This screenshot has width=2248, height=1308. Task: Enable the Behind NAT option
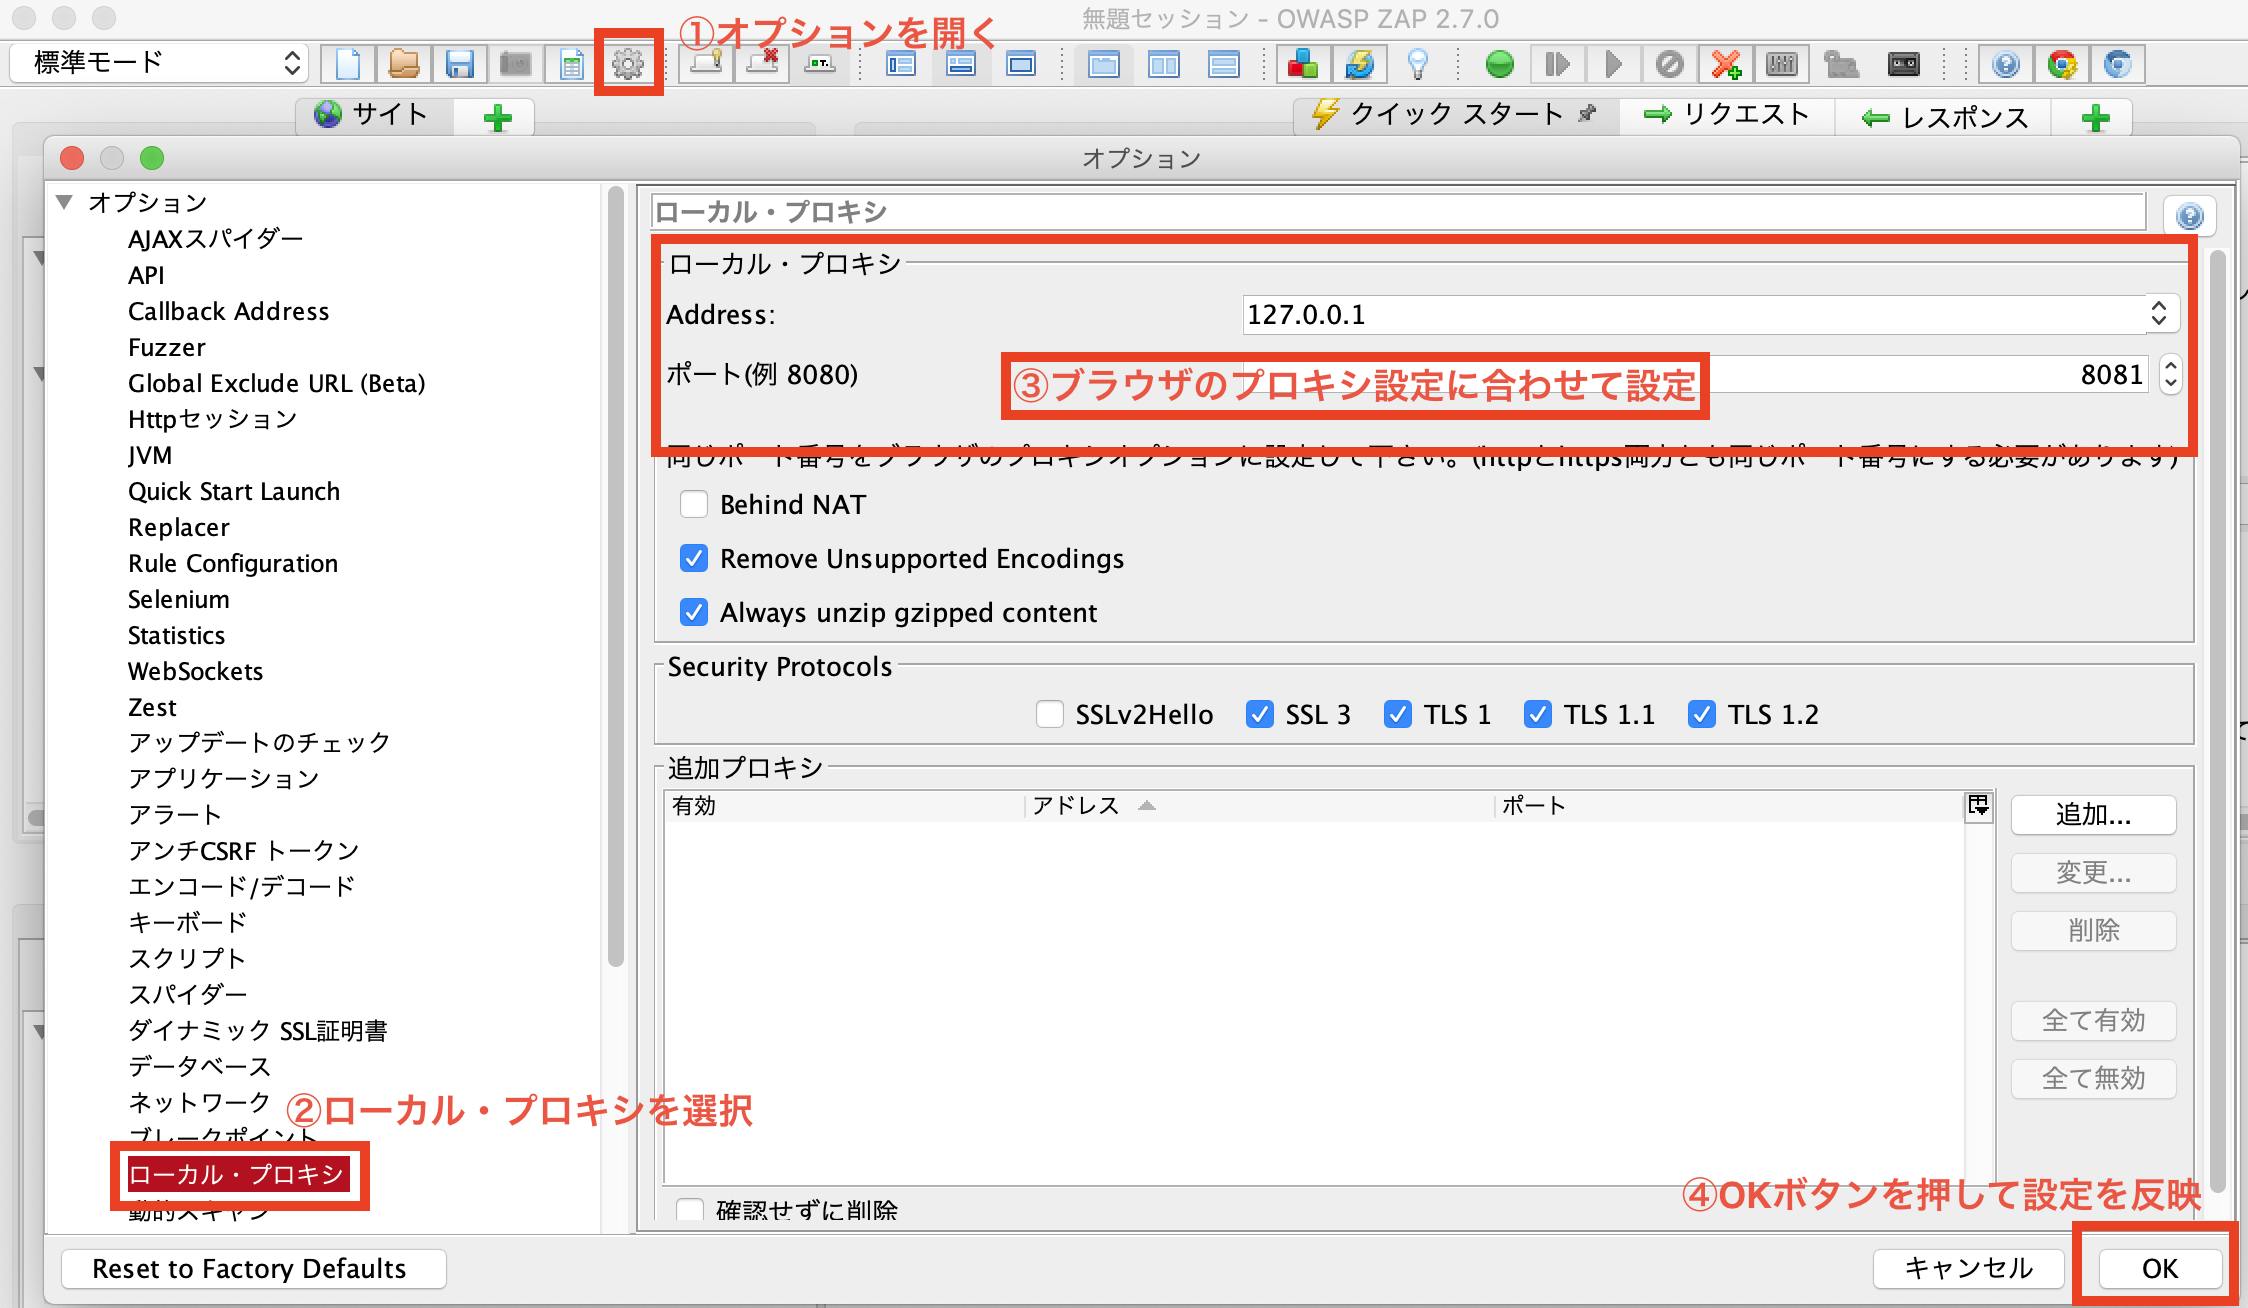(694, 505)
